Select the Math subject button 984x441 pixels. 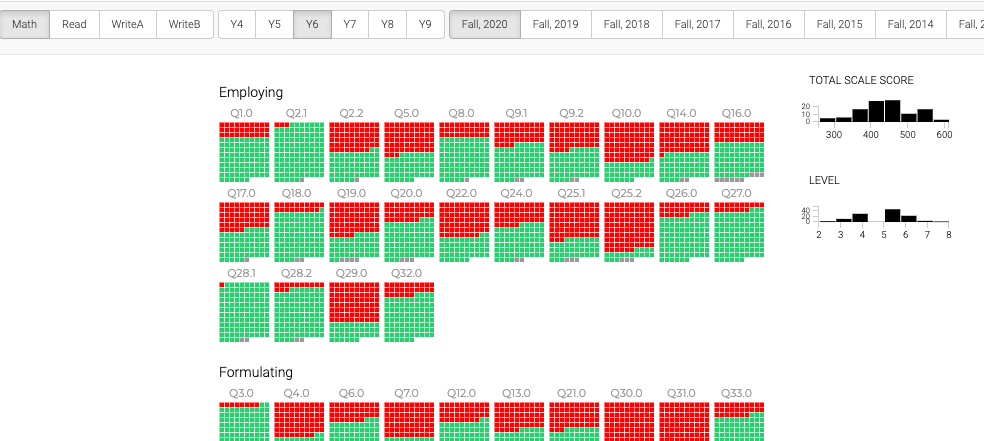pos(24,24)
